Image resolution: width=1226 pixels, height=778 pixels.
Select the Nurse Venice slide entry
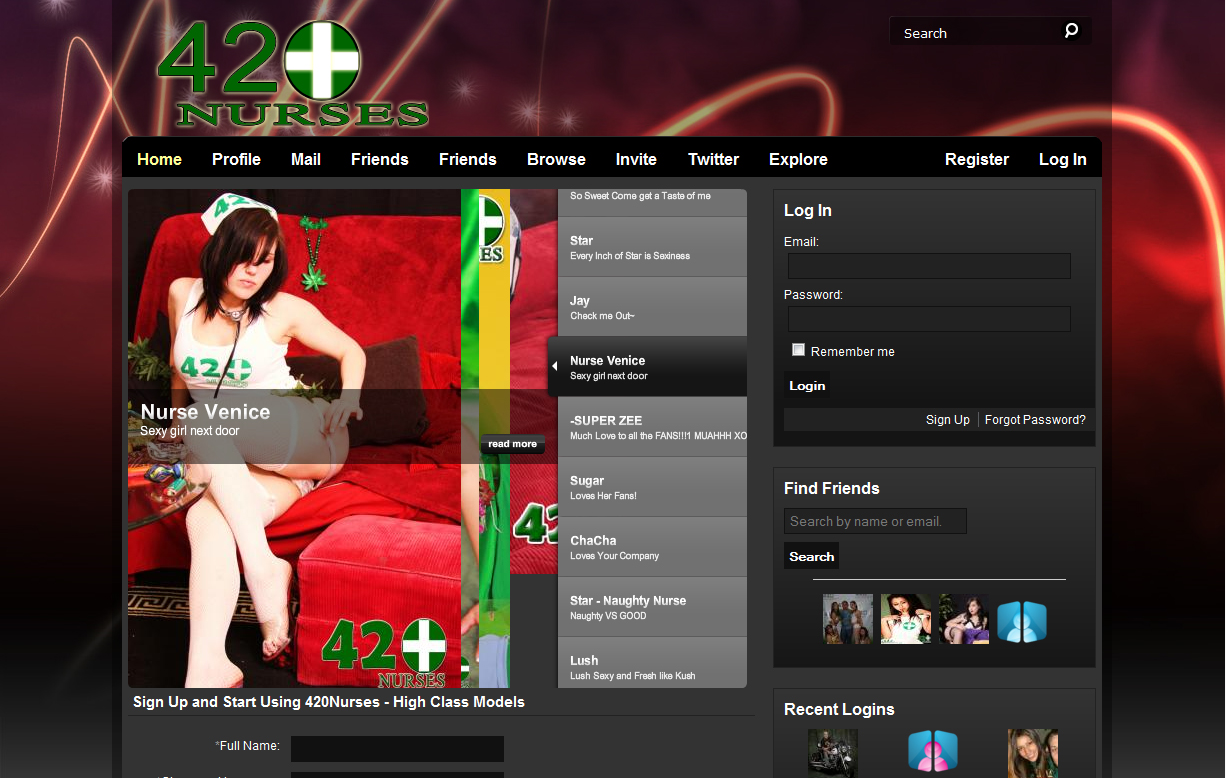tap(647, 367)
